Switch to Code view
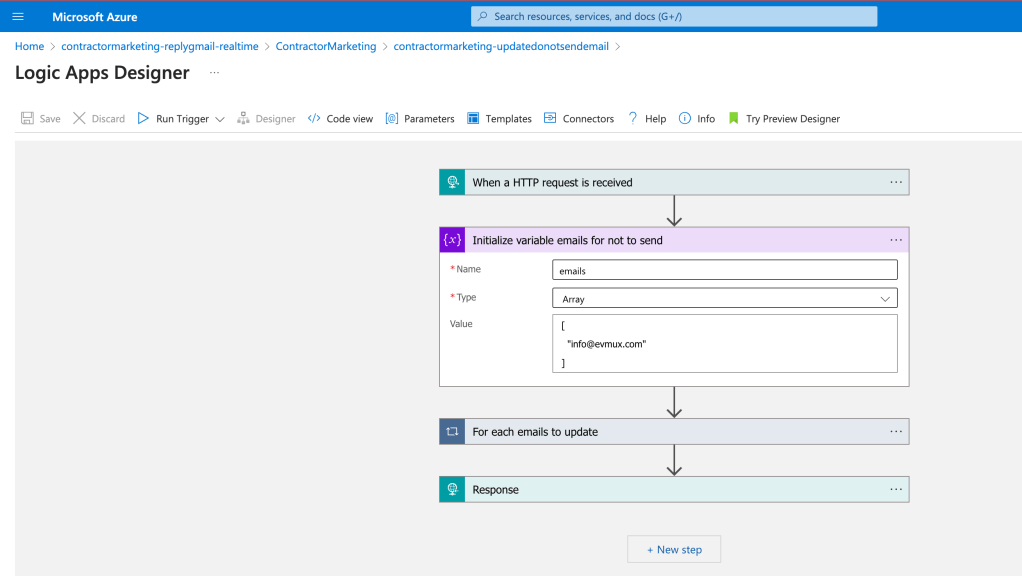Viewport: 1022px width, 576px height. (349, 119)
